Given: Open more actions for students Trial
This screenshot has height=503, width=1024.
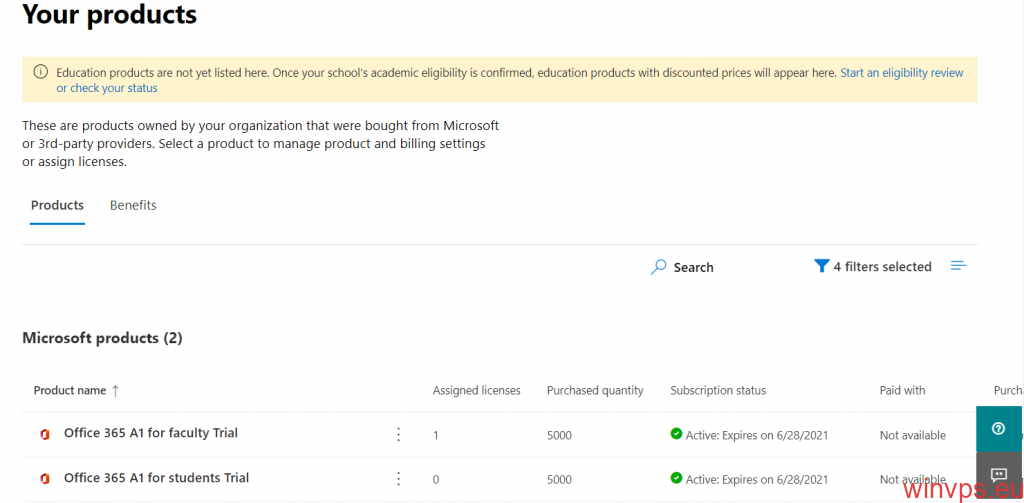Looking at the screenshot, I should click(x=398, y=479).
